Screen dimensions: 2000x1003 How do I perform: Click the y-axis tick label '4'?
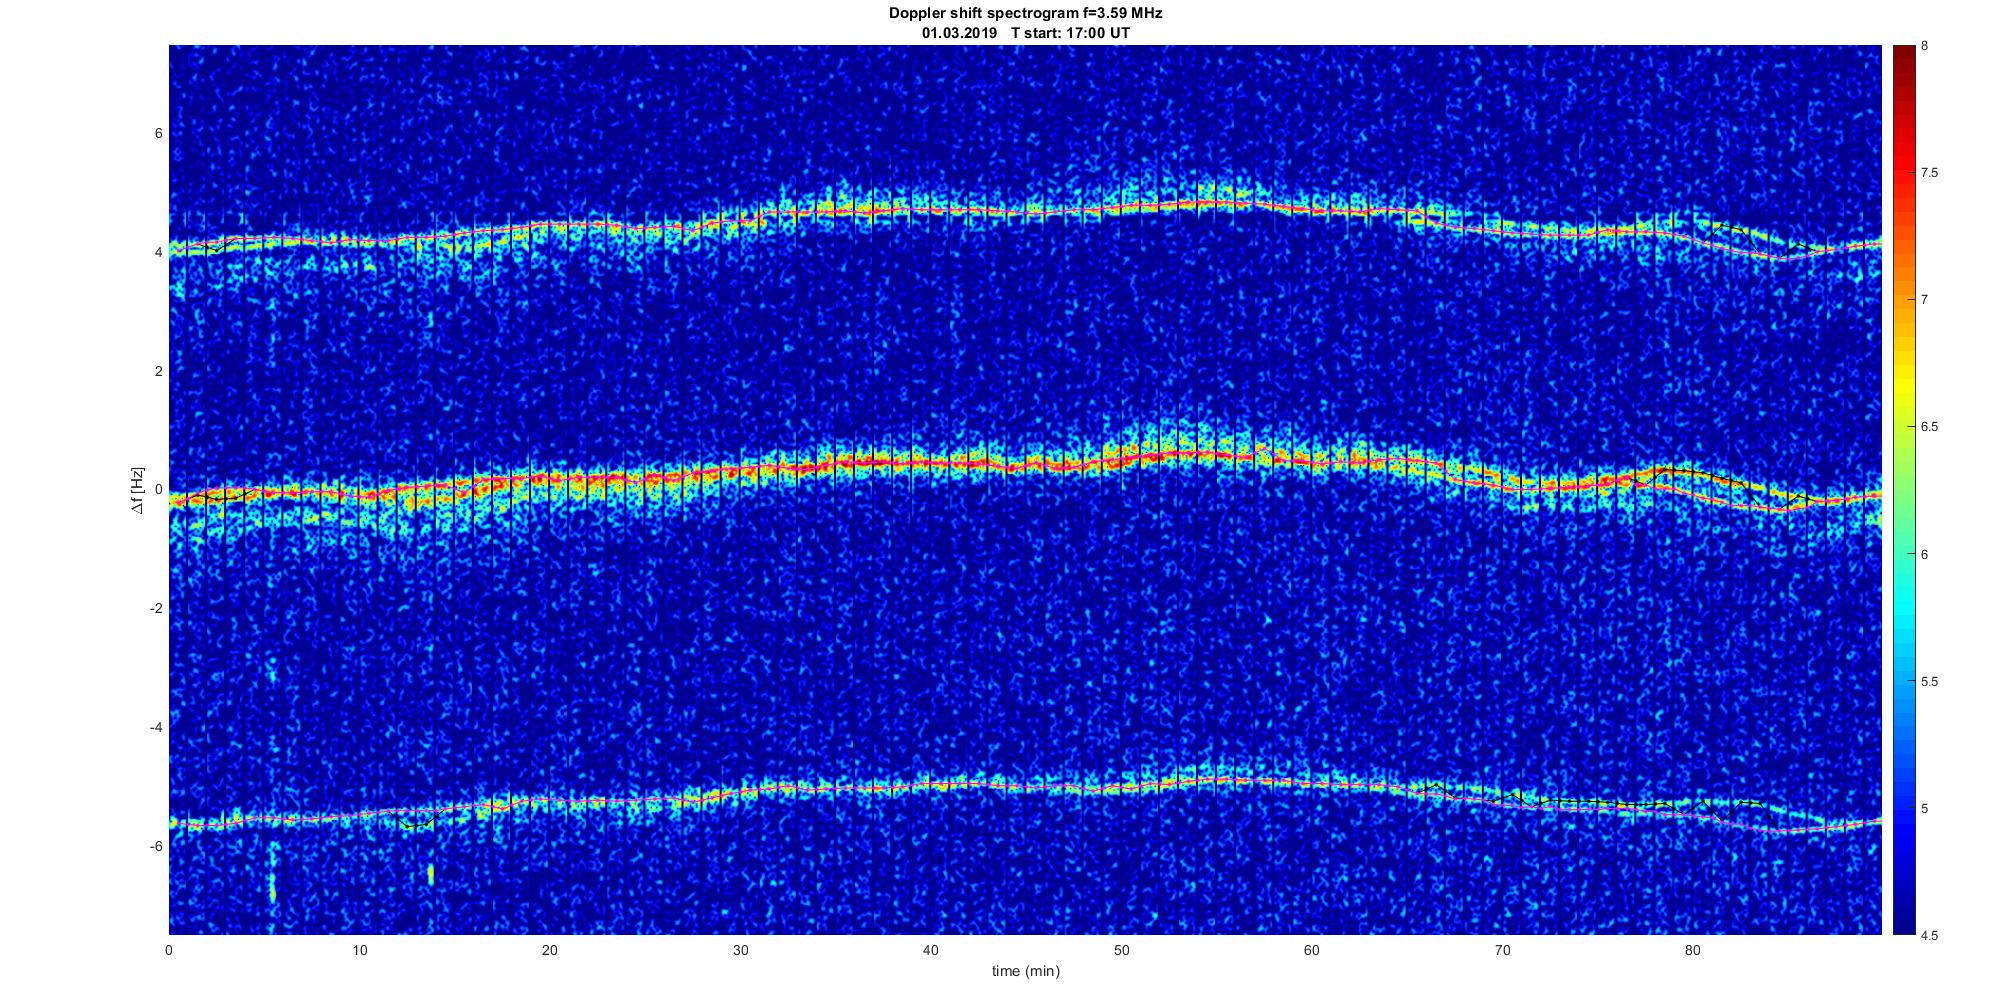pyautogui.click(x=159, y=253)
